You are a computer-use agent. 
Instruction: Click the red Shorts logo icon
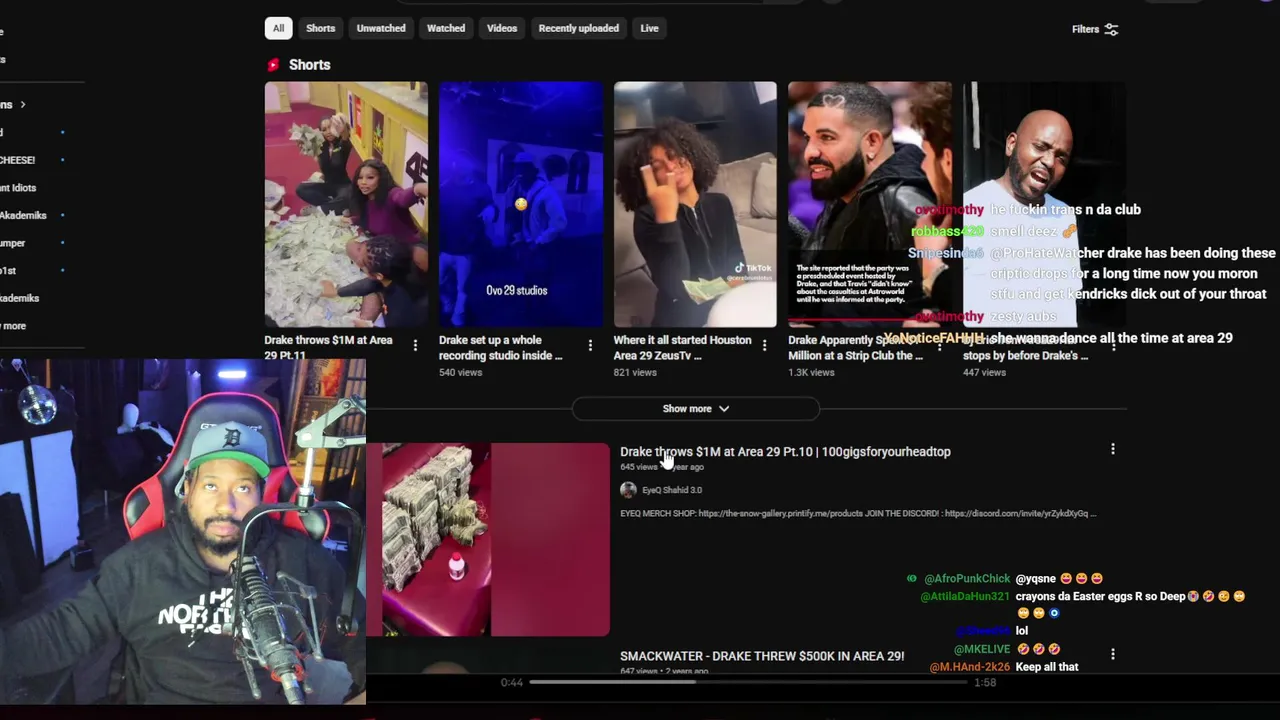(x=273, y=65)
